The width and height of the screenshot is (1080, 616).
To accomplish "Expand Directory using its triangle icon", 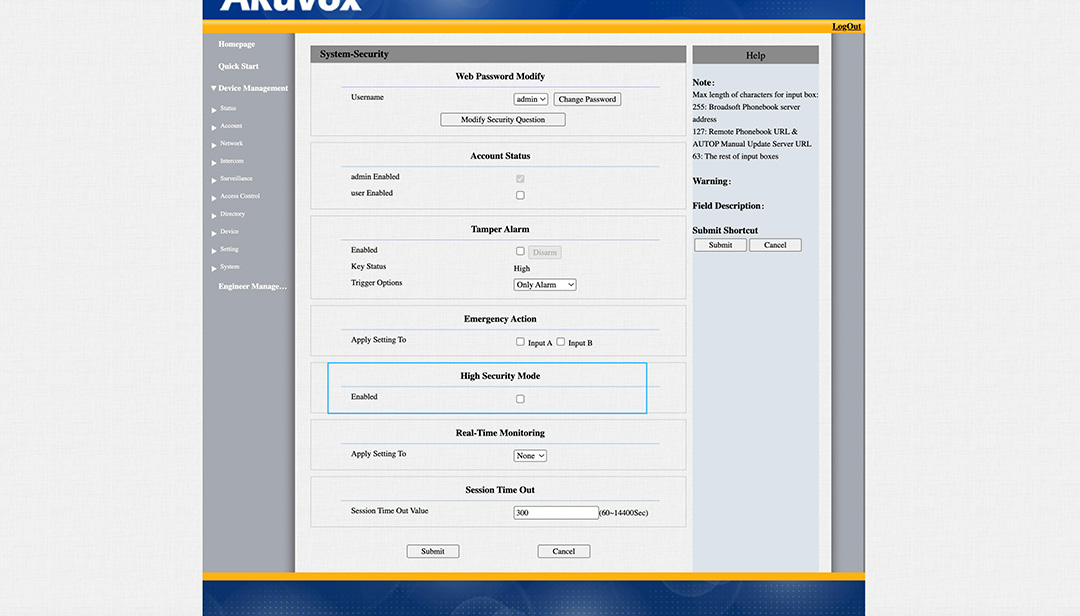I will [214, 216].
